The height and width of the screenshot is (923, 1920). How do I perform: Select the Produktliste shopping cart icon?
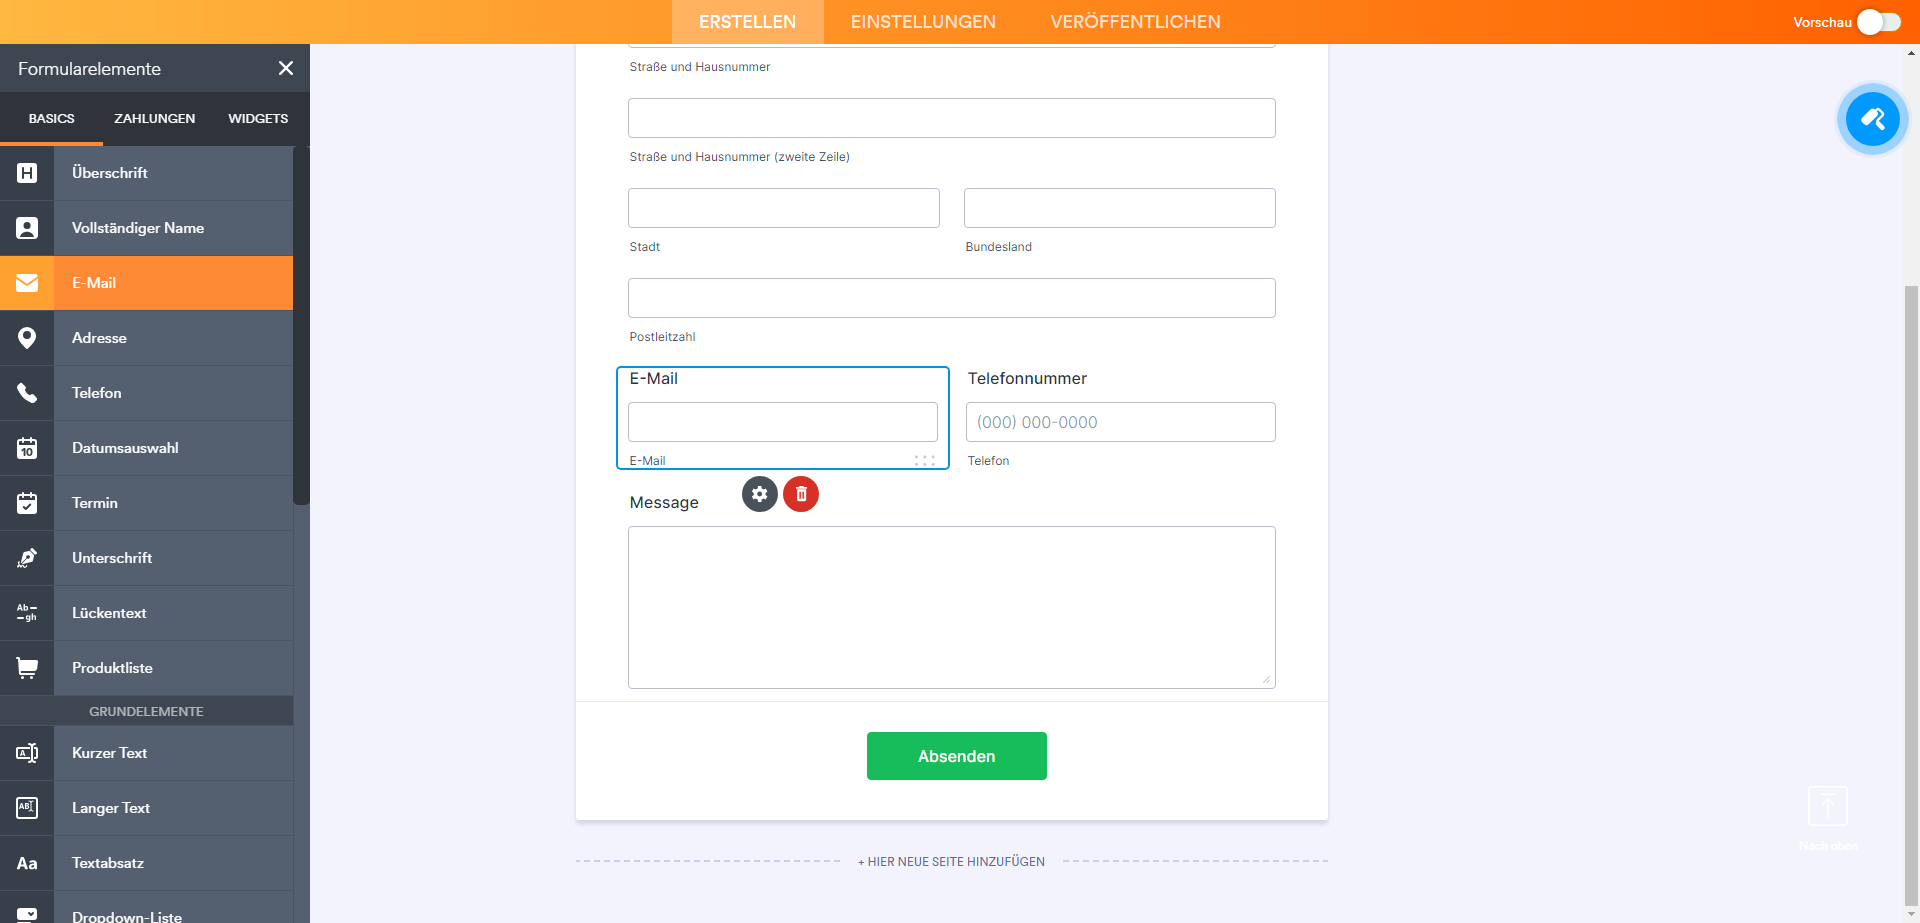click(27, 668)
